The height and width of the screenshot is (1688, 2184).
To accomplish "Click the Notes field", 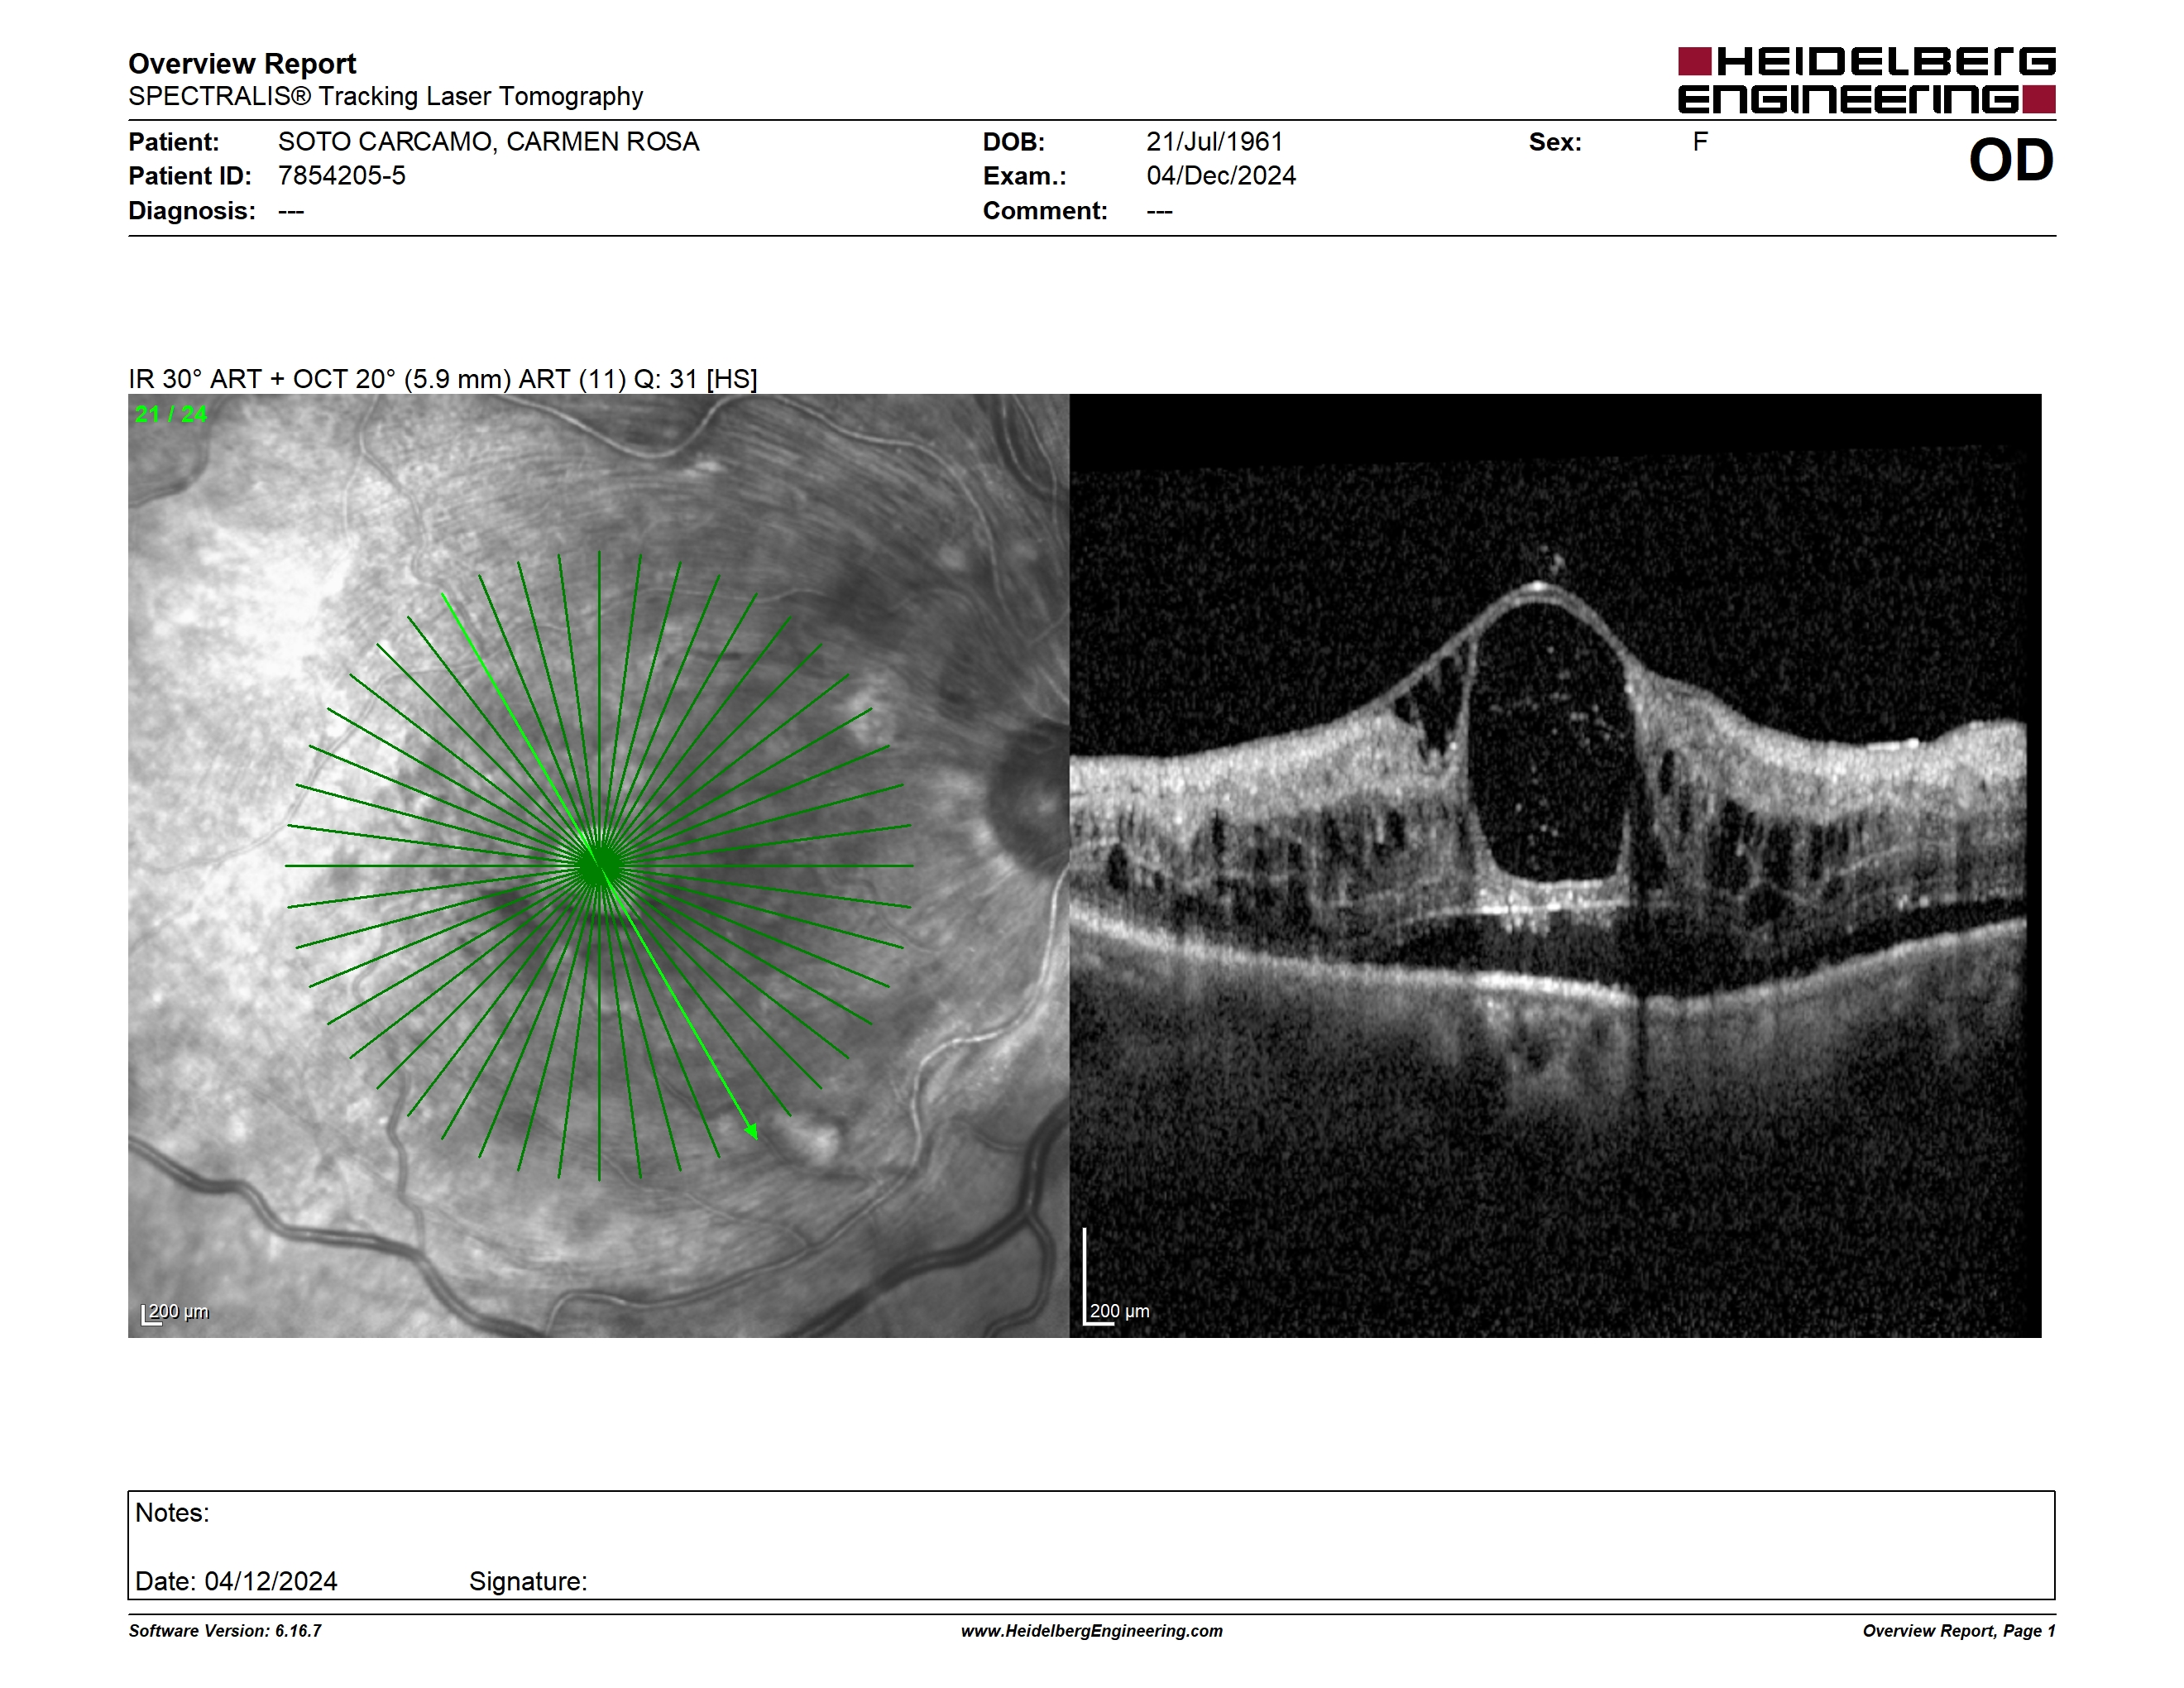I will 1091,1545.
